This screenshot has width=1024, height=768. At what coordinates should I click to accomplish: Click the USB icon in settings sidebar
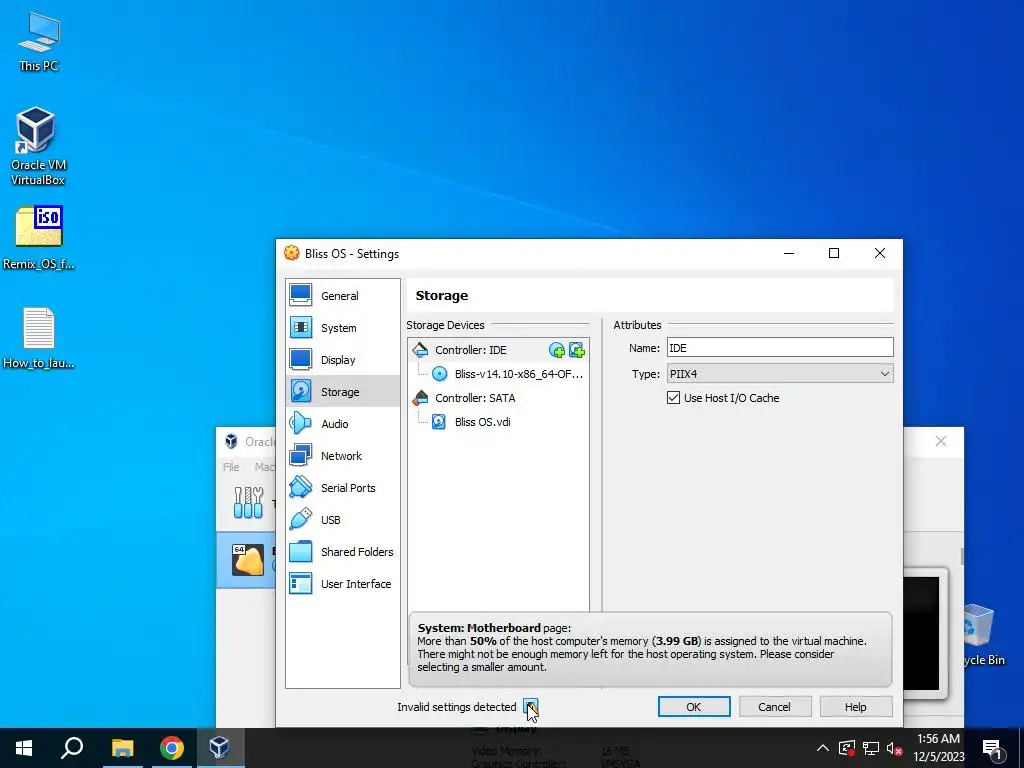pos(301,519)
